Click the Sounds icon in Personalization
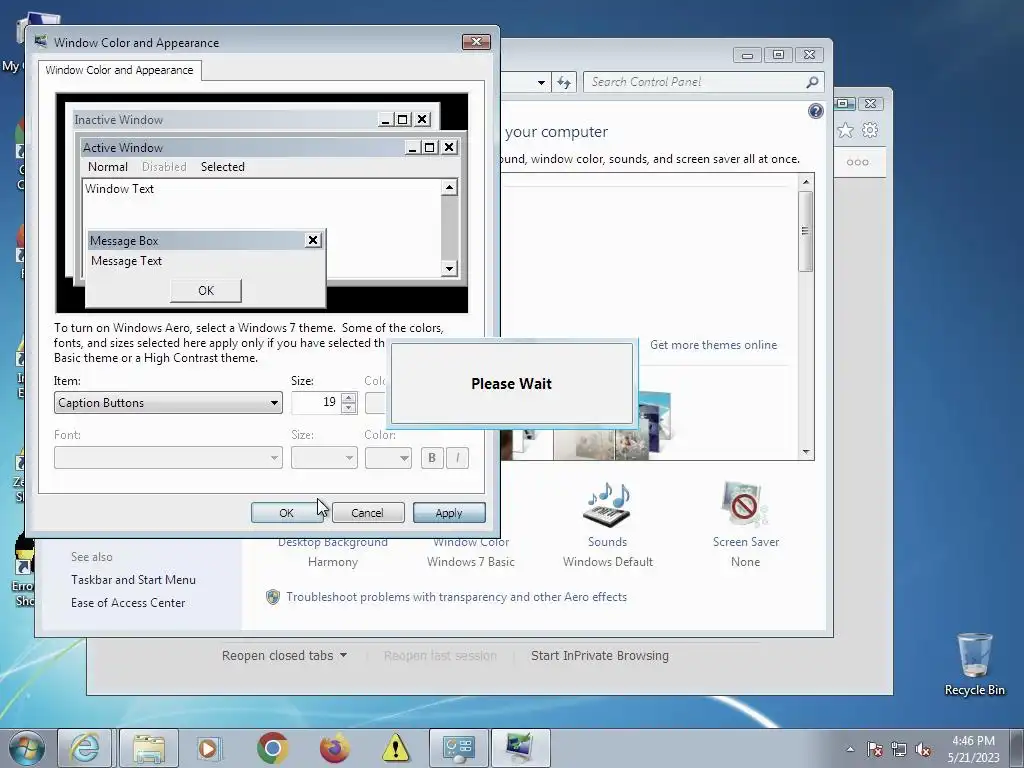 pyautogui.click(x=607, y=504)
